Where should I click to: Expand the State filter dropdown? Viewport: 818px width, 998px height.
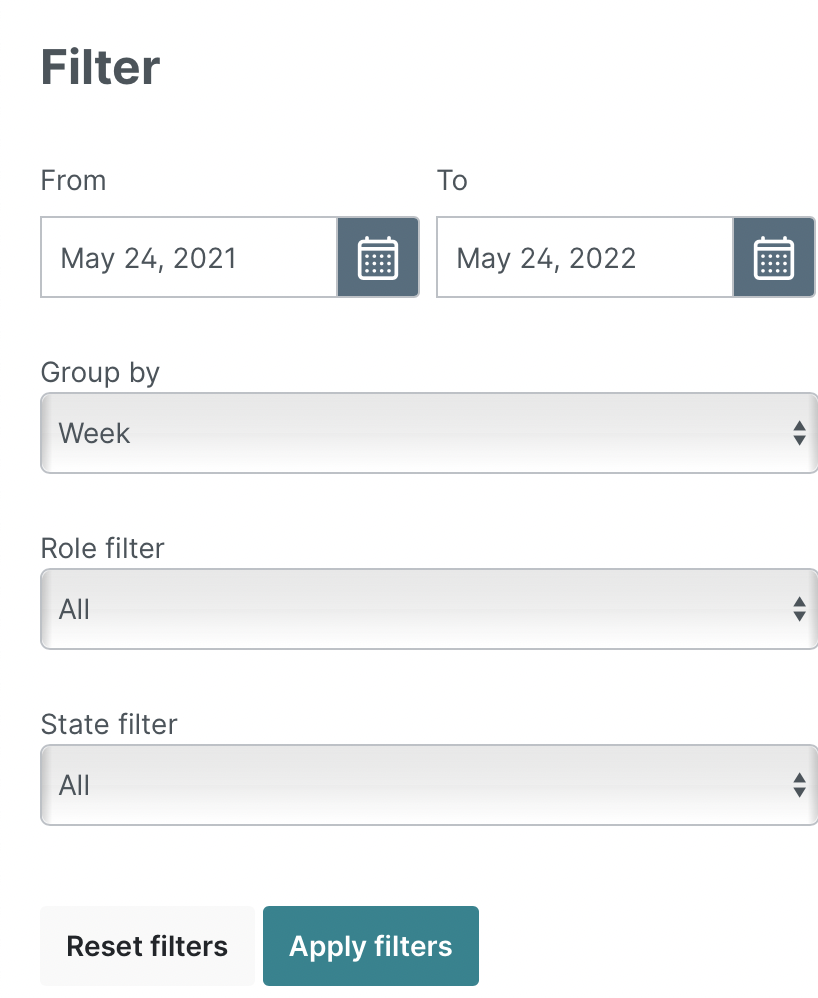tap(429, 785)
